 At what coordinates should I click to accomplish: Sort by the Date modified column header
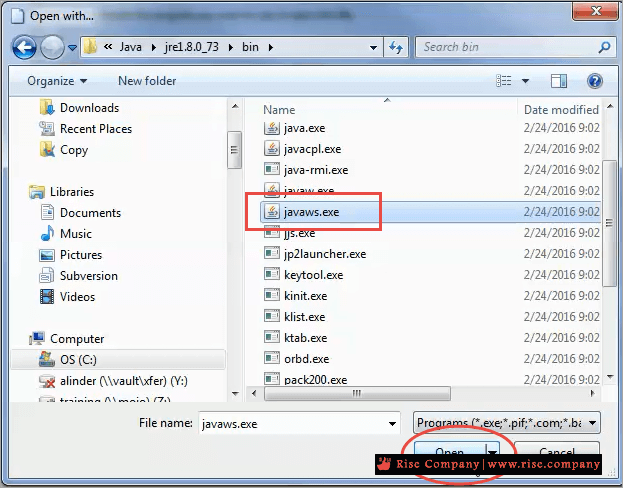click(x=561, y=109)
